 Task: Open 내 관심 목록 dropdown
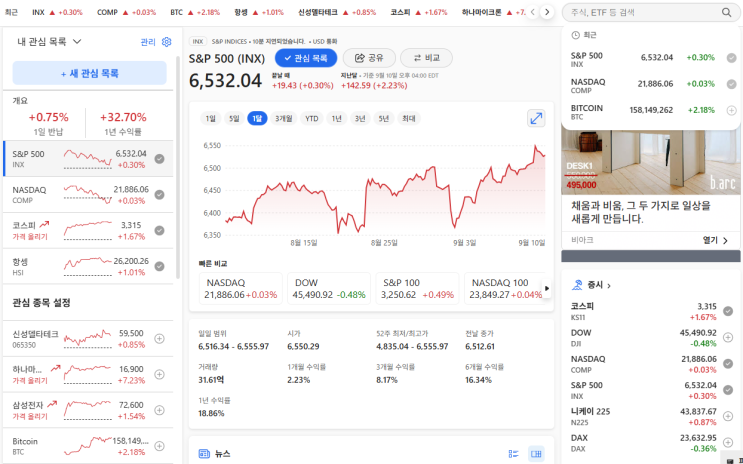coord(49,42)
